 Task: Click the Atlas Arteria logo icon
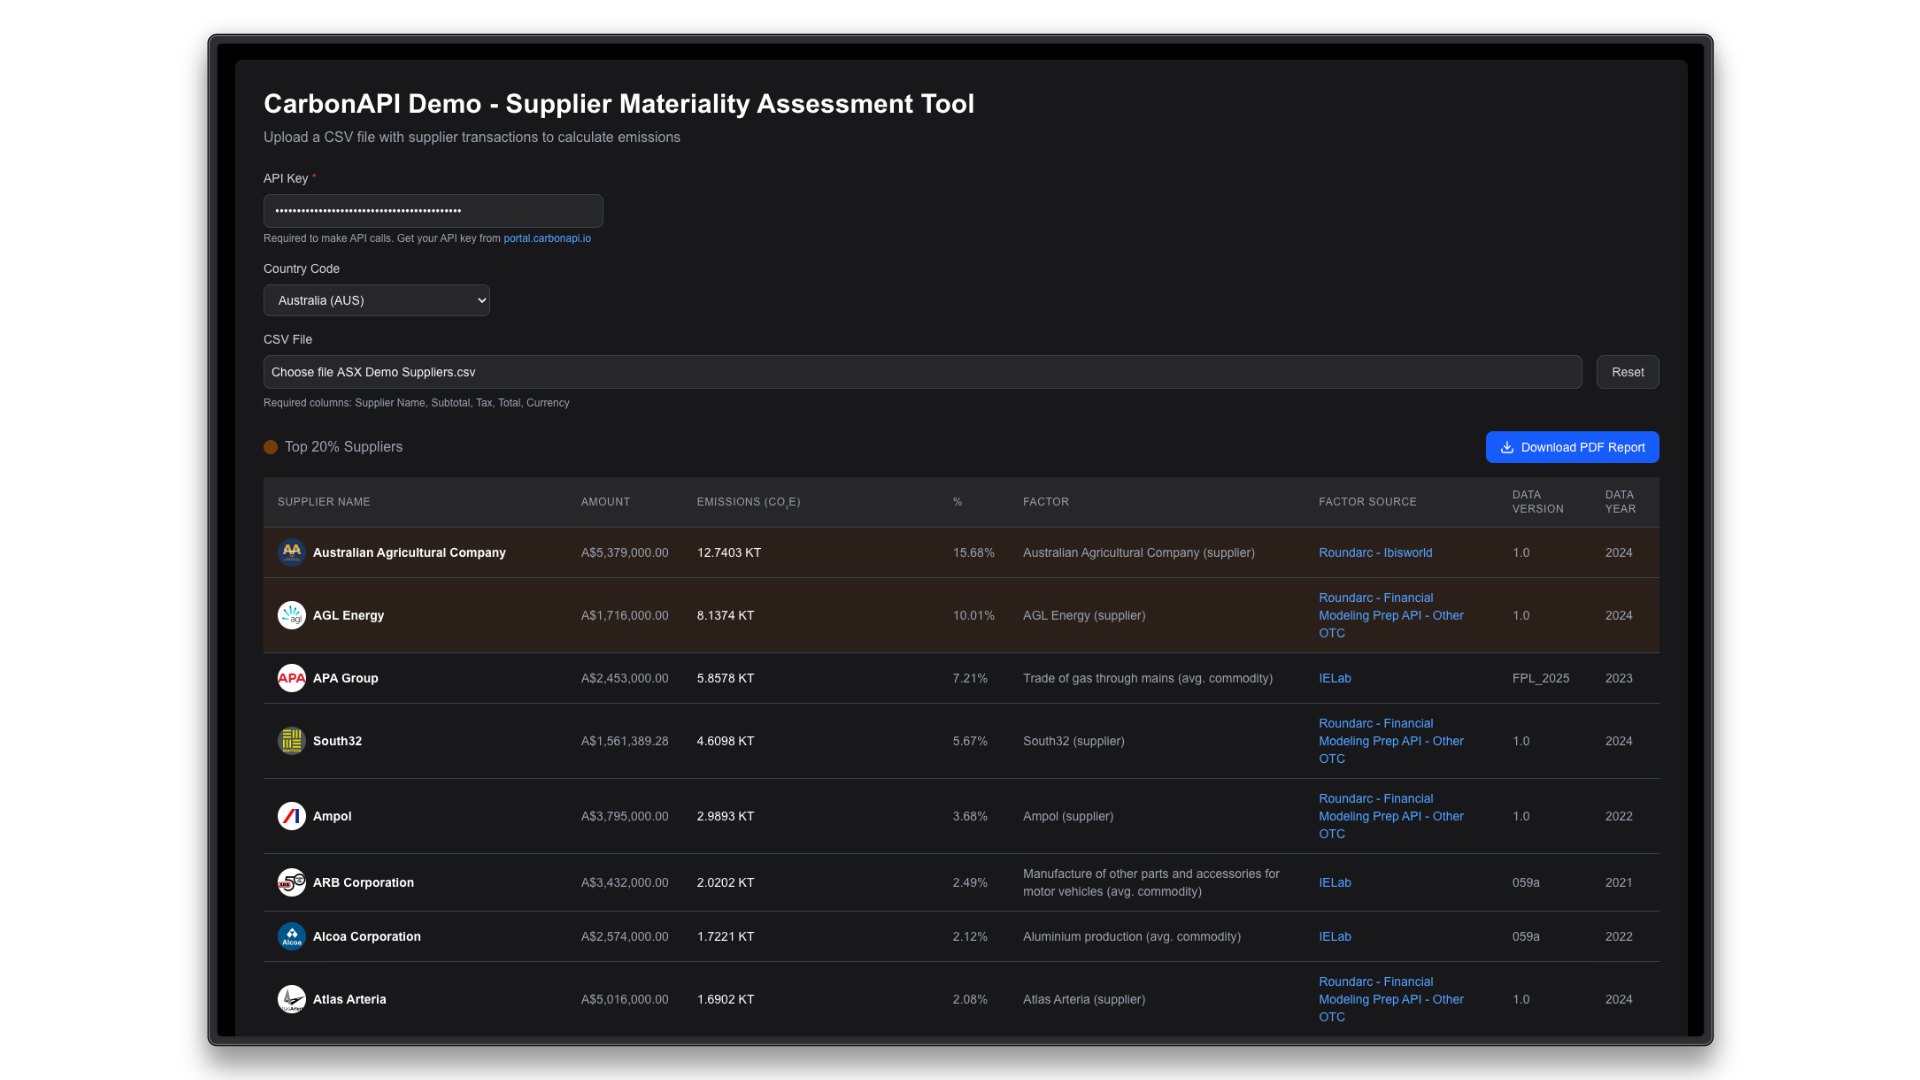pyautogui.click(x=291, y=999)
